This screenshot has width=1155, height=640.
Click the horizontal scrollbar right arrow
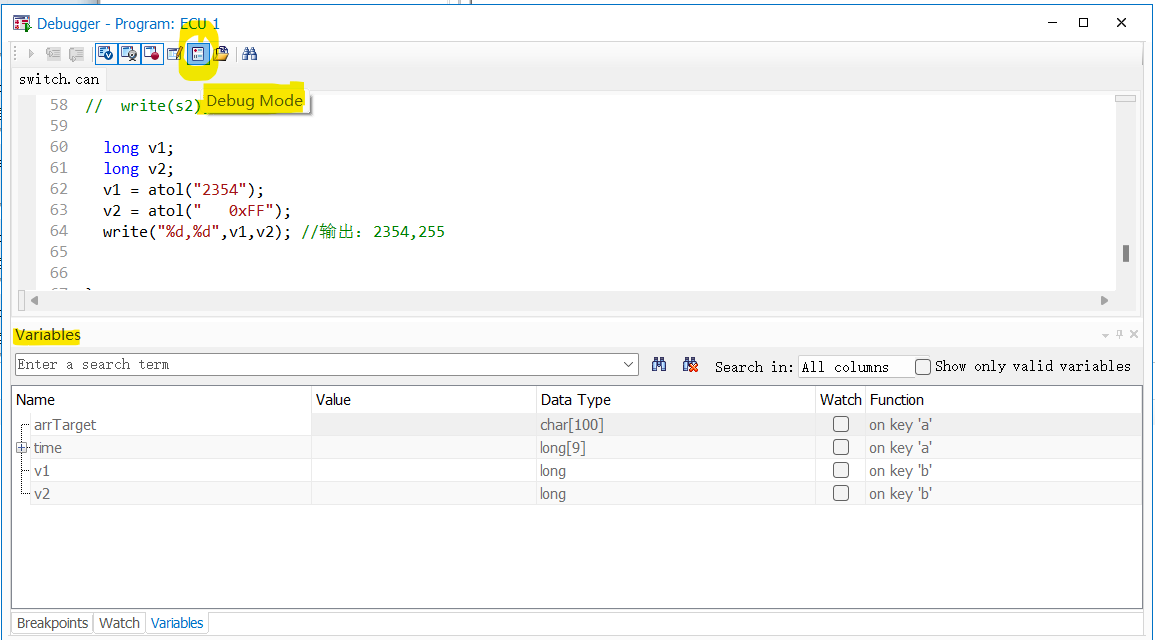click(1104, 300)
